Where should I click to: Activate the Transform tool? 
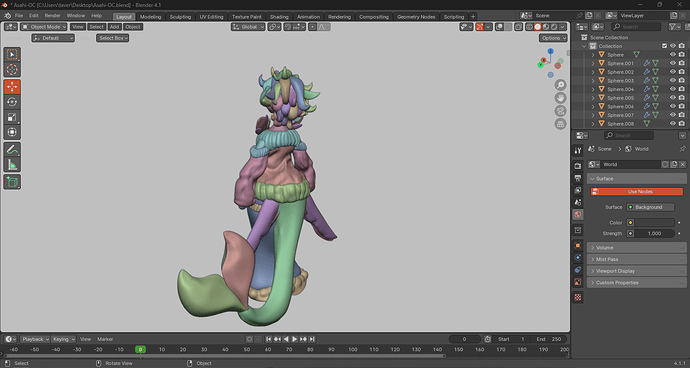point(12,132)
